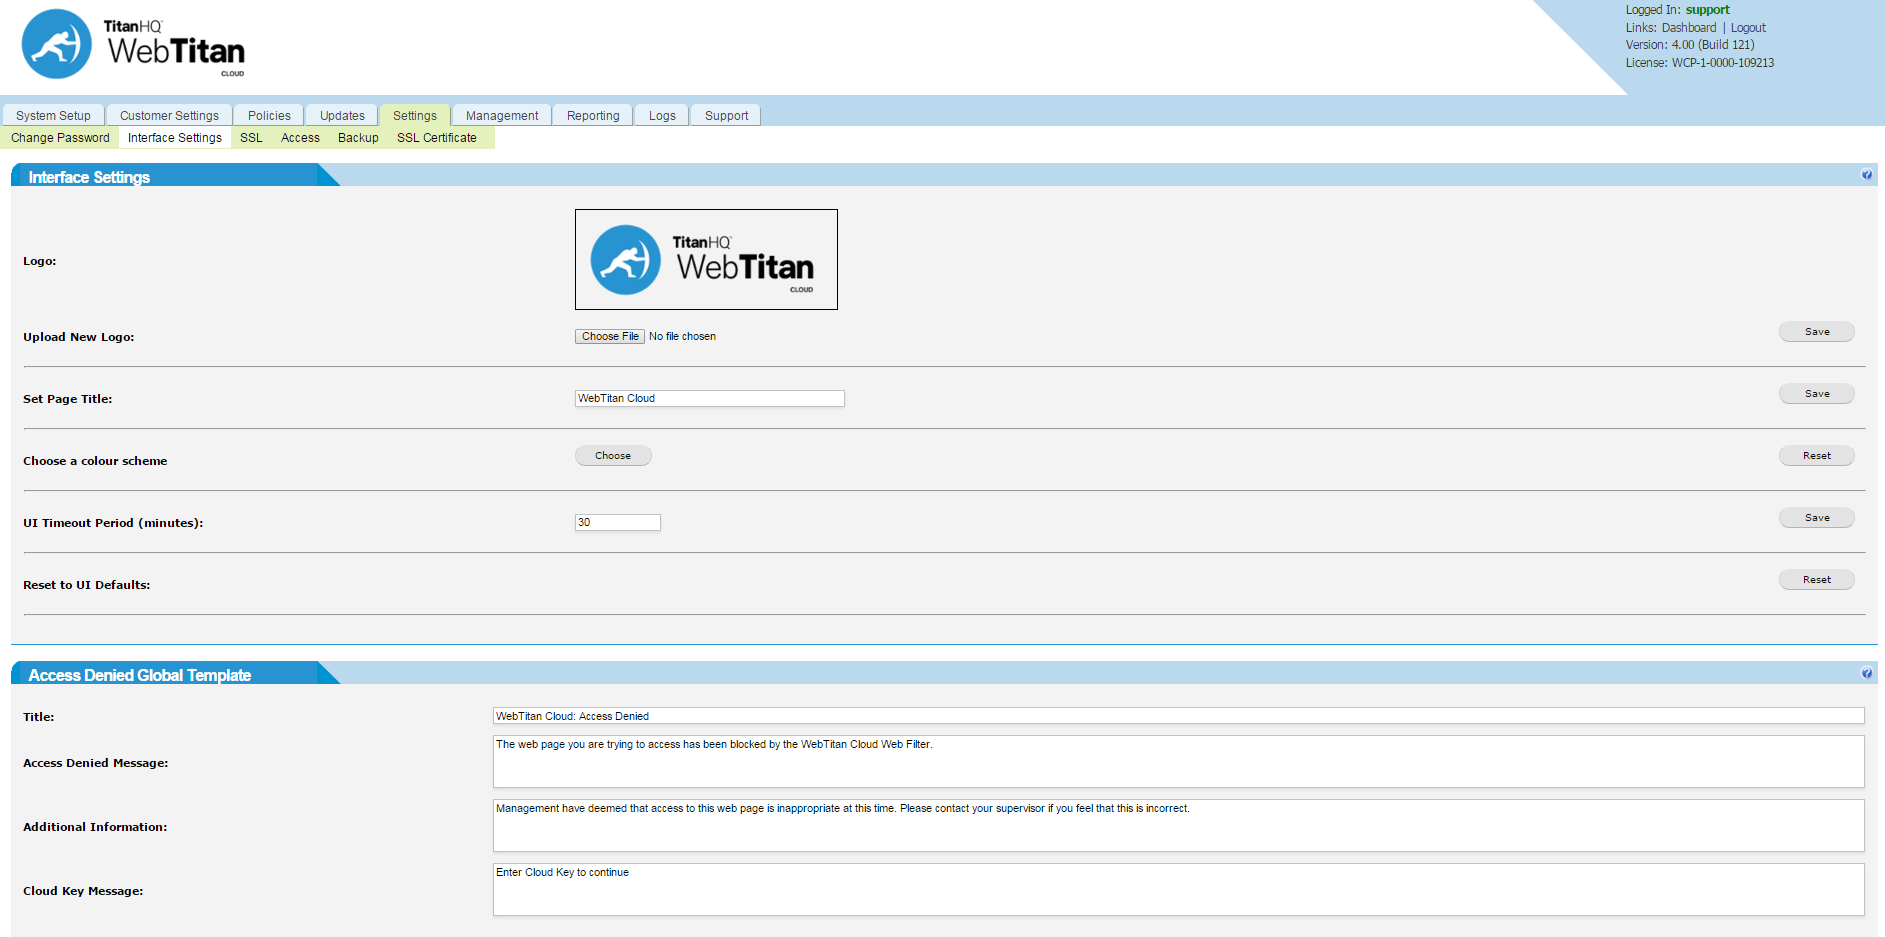Screen dimensions: 1885x937
Task: Click the Logout link
Action: point(1748,28)
